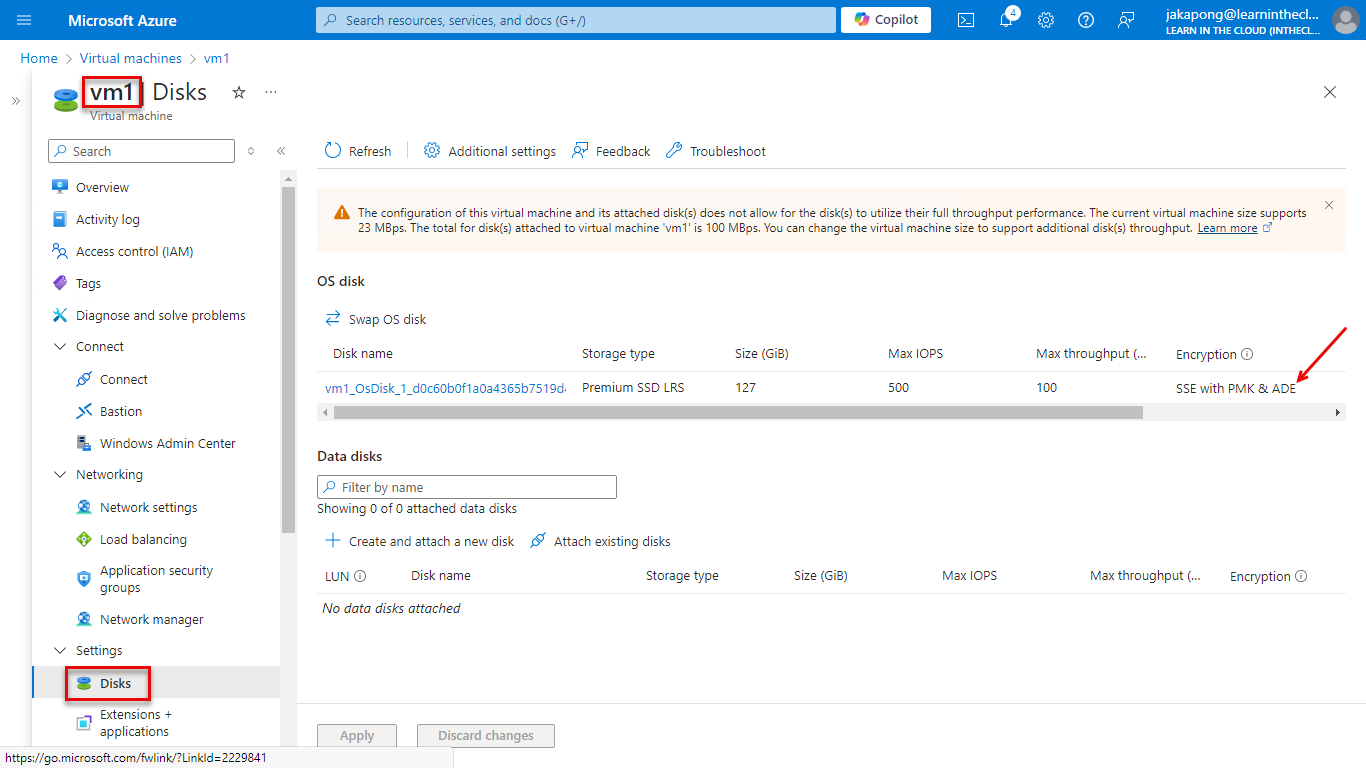Focus the global search resources box
The height and width of the screenshot is (768, 1366).
pyautogui.click(x=575, y=20)
